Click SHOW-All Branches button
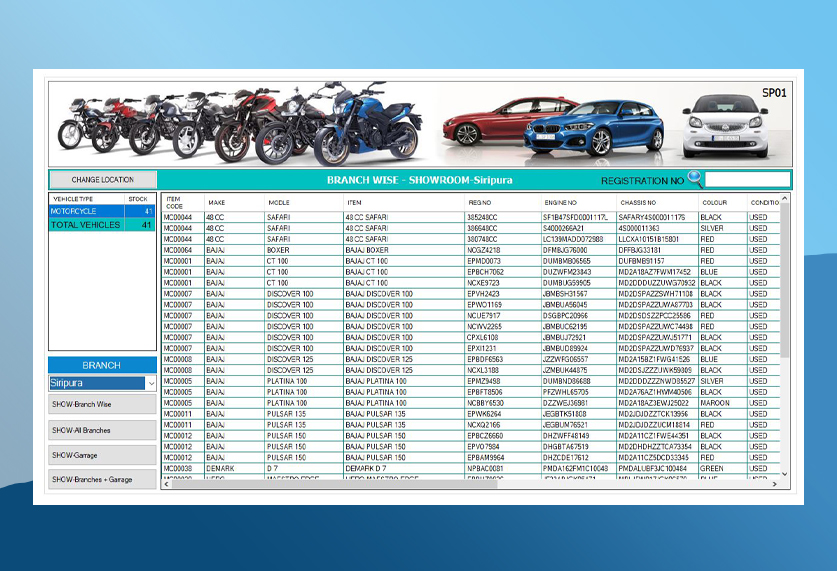The width and height of the screenshot is (837, 571). point(102,430)
